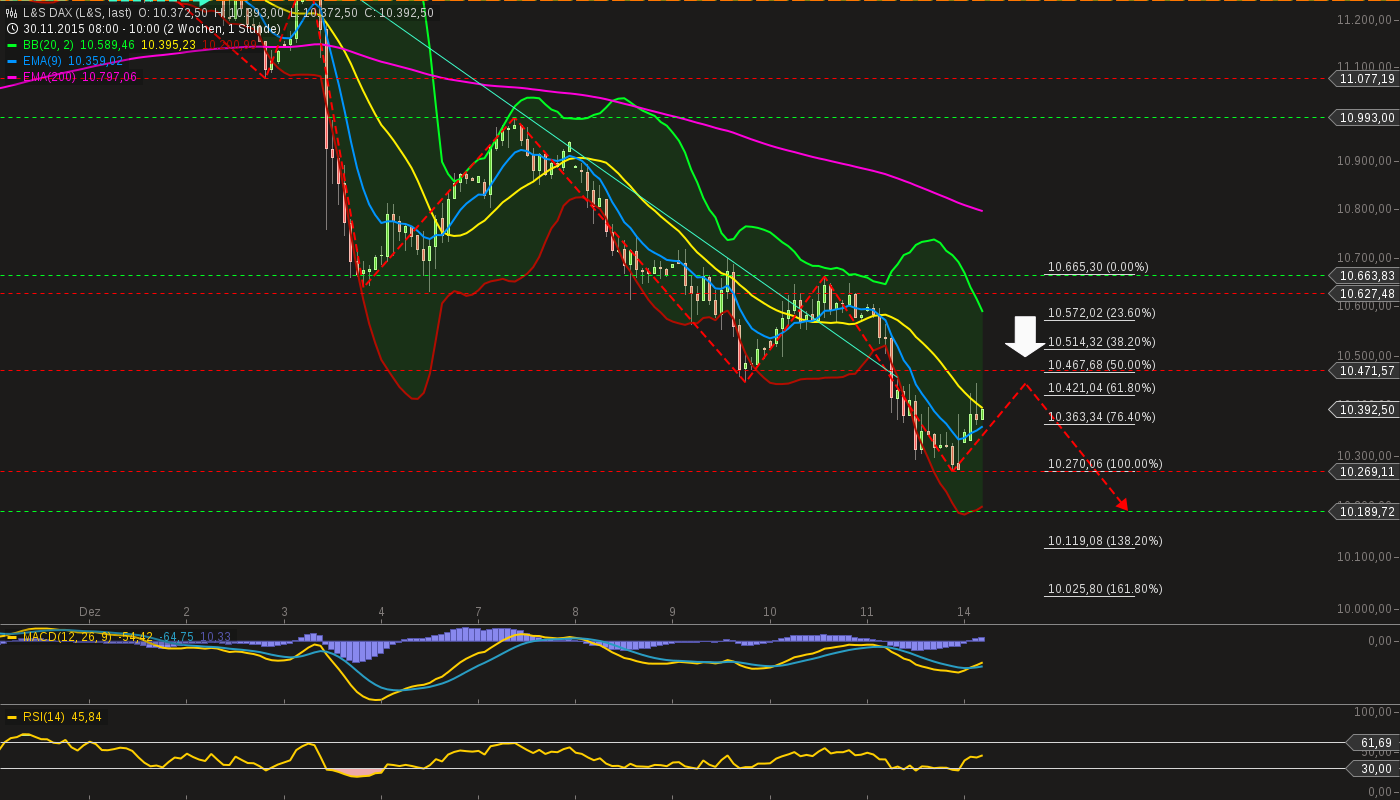
Task: Click the Fibonacci label 10.514,32 (38.20%)
Action: 1101,342
